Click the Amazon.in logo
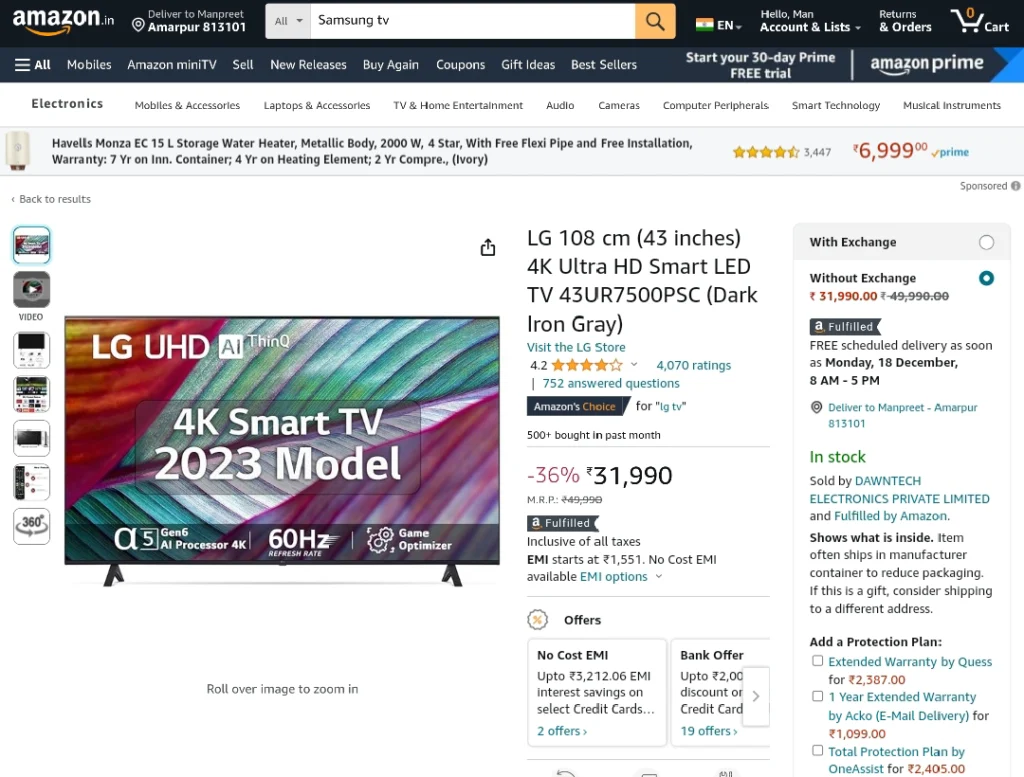 [x=63, y=20]
